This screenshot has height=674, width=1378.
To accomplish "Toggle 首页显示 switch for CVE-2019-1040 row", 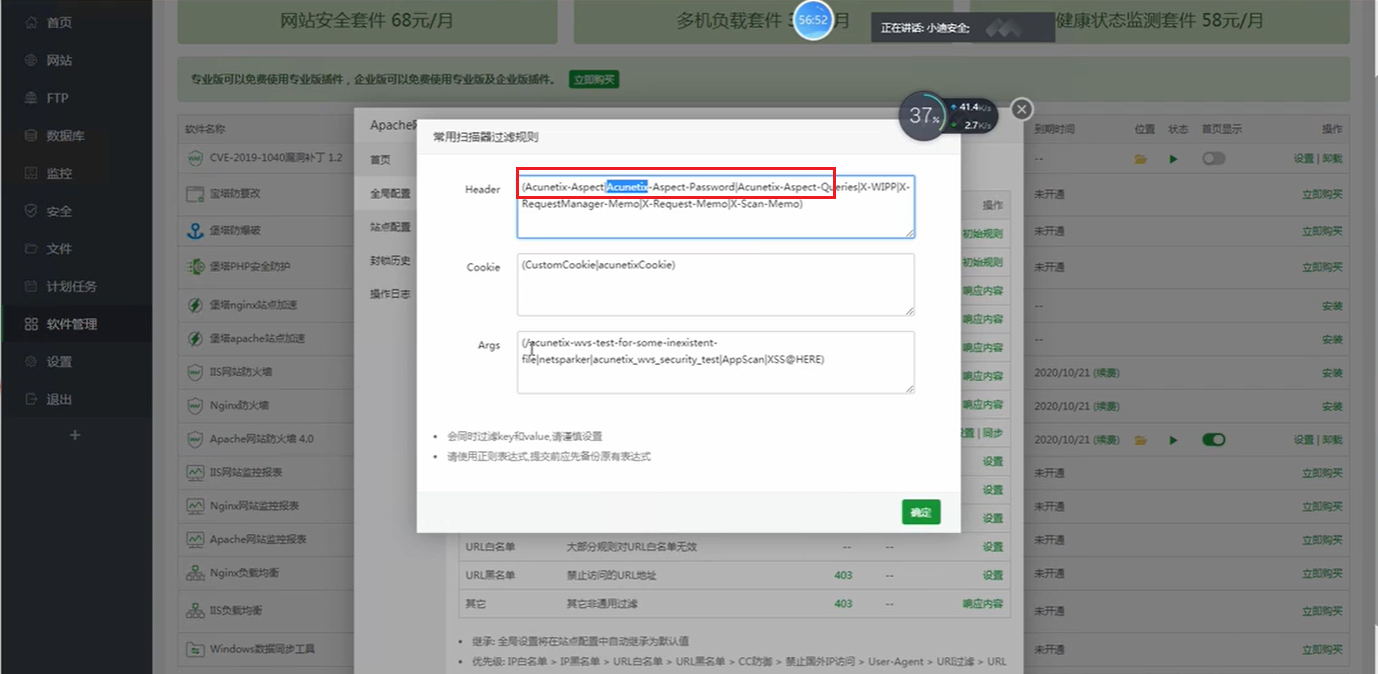I will [x=1214, y=159].
